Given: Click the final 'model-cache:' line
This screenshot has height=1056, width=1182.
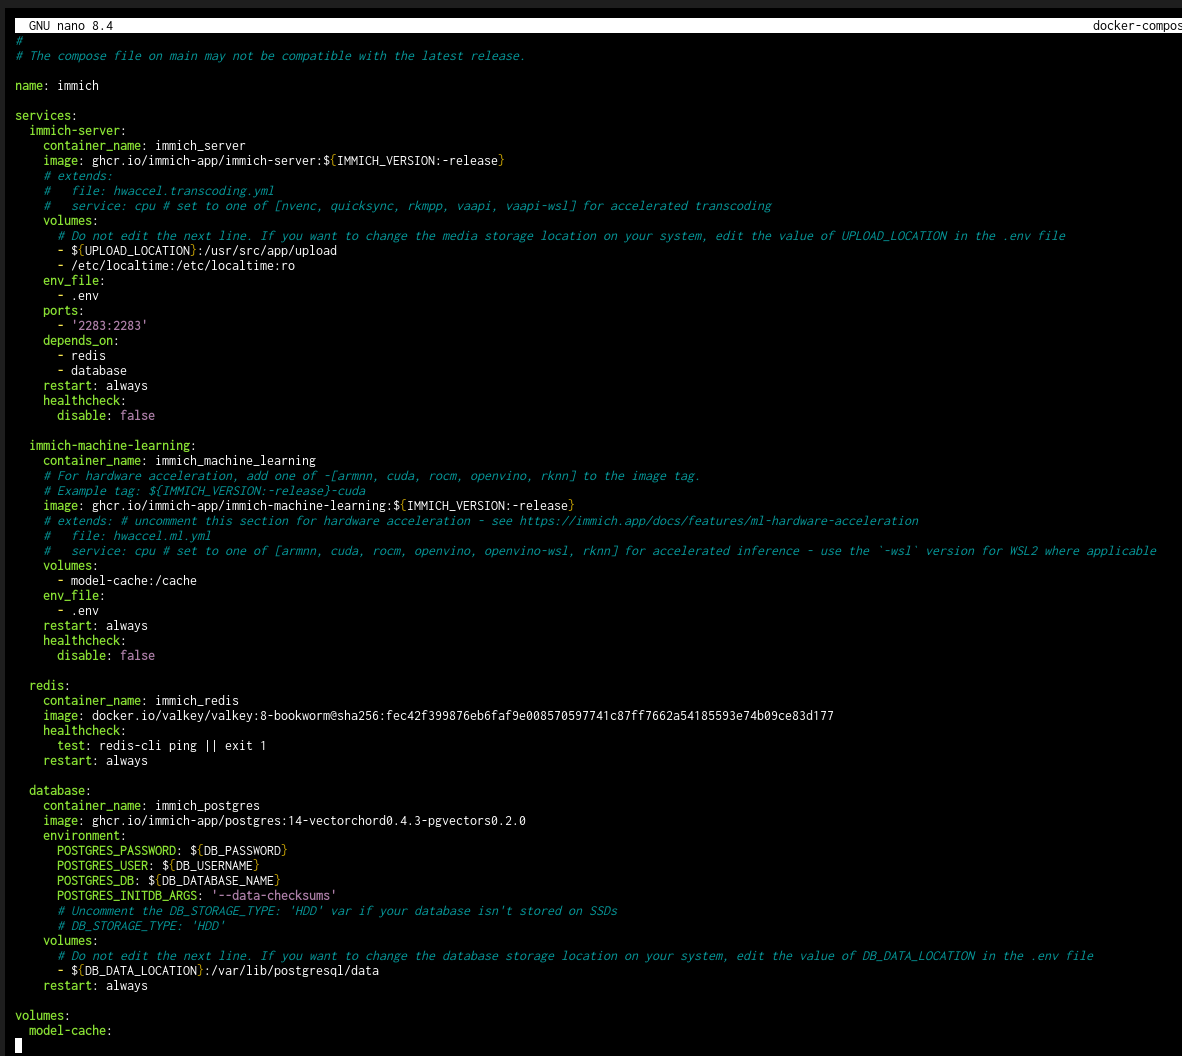Looking at the screenshot, I should [70, 1031].
